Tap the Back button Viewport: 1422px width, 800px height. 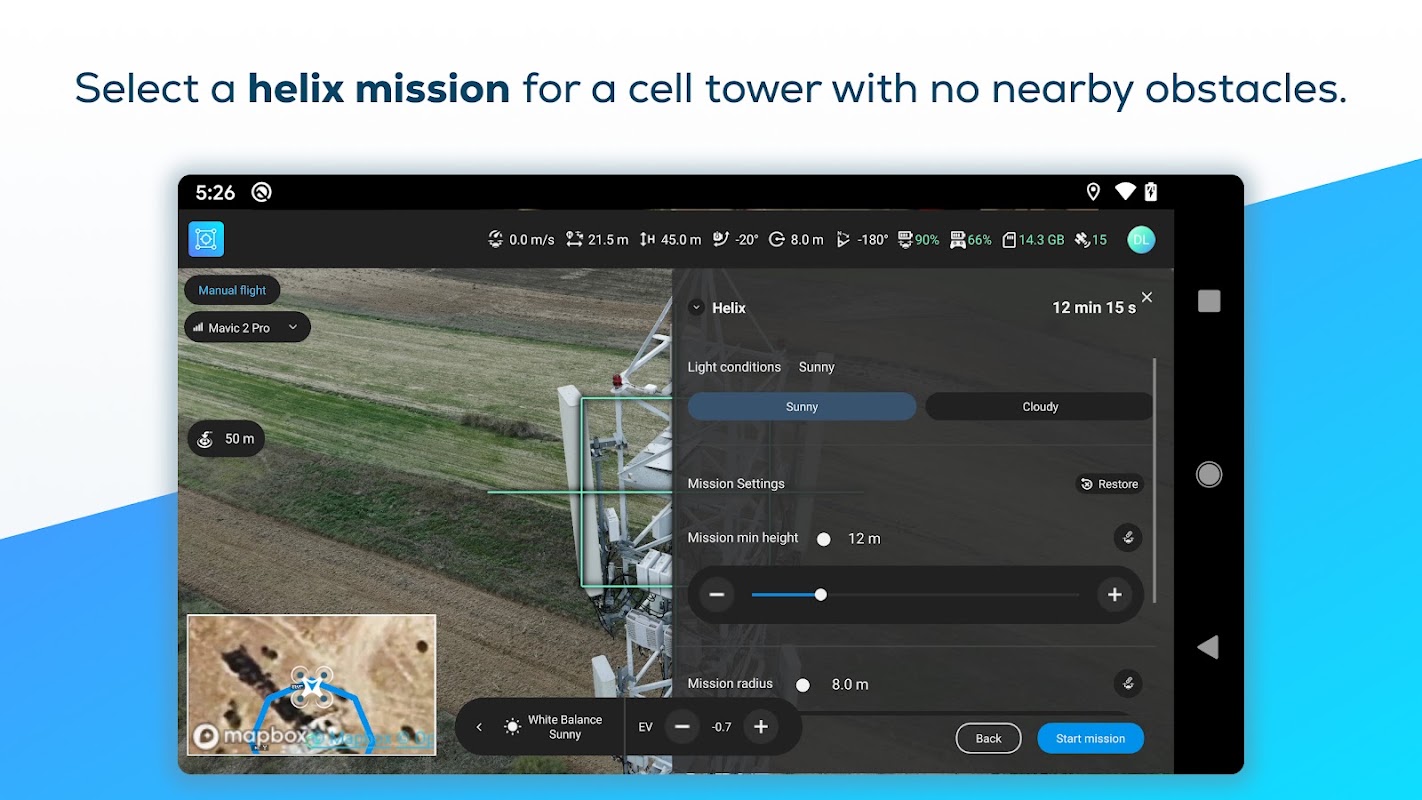pyautogui.click(x=988, y=738)
